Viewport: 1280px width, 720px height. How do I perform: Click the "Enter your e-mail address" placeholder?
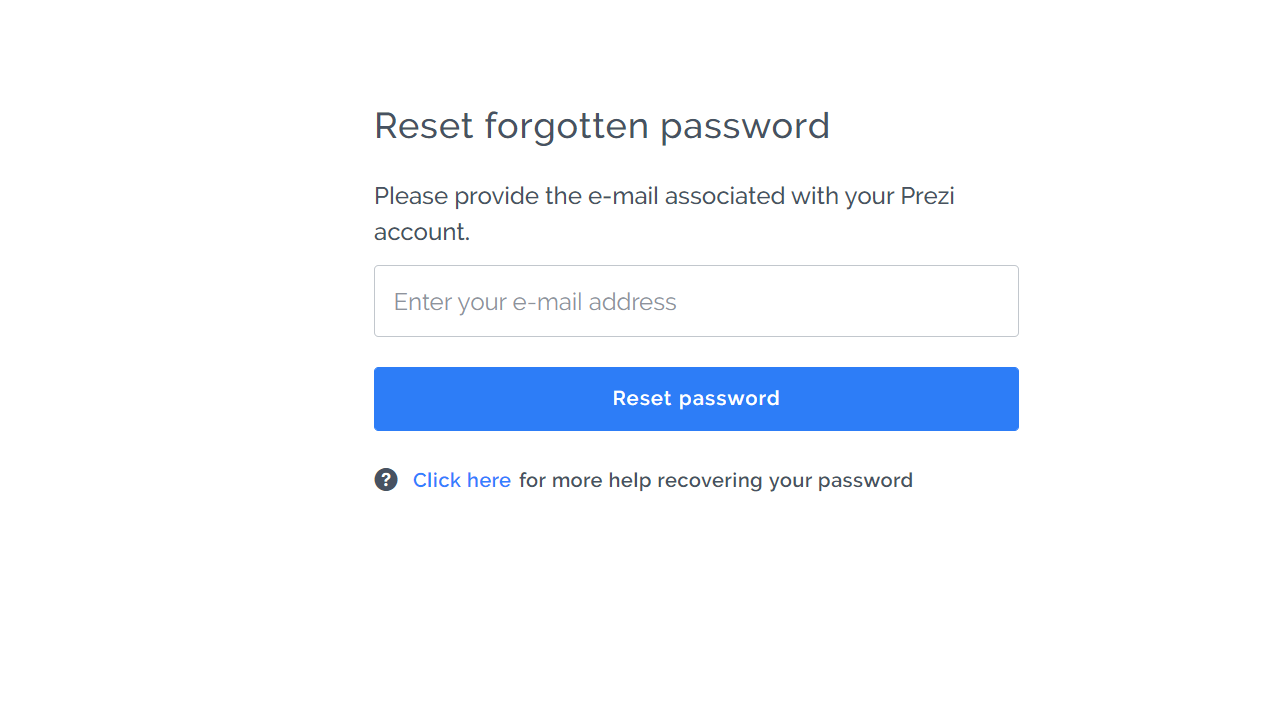point(535,302)
